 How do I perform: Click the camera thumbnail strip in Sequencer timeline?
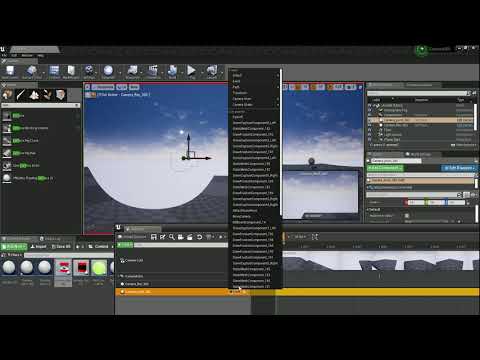click(x=381, y=261)
